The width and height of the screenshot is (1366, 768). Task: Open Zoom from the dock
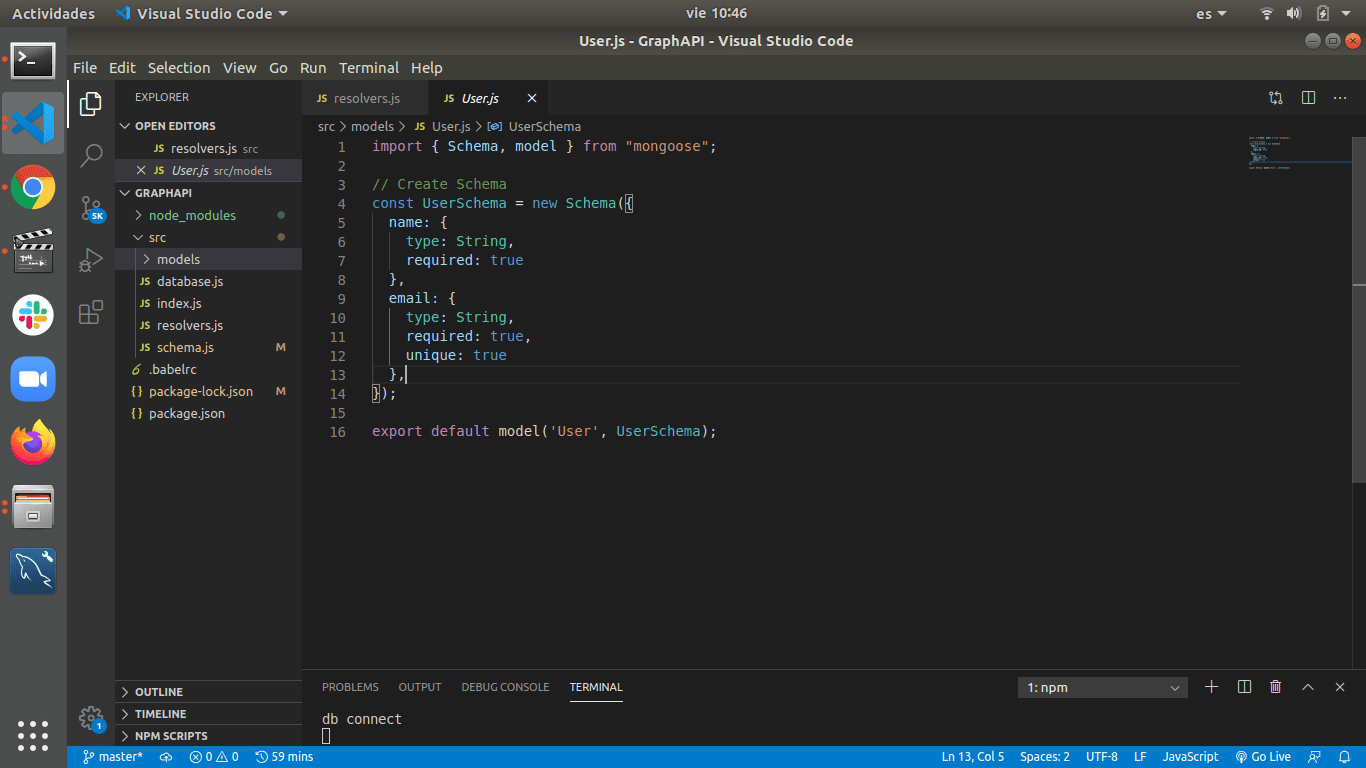(x=33, y=379)
